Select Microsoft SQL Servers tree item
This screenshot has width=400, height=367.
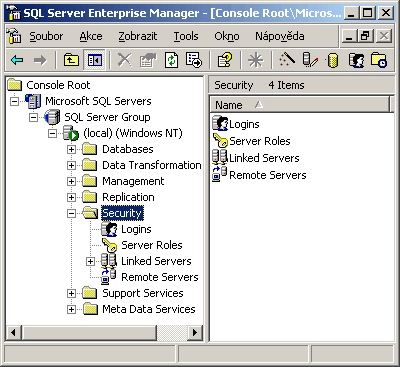(x=98, y=101)
